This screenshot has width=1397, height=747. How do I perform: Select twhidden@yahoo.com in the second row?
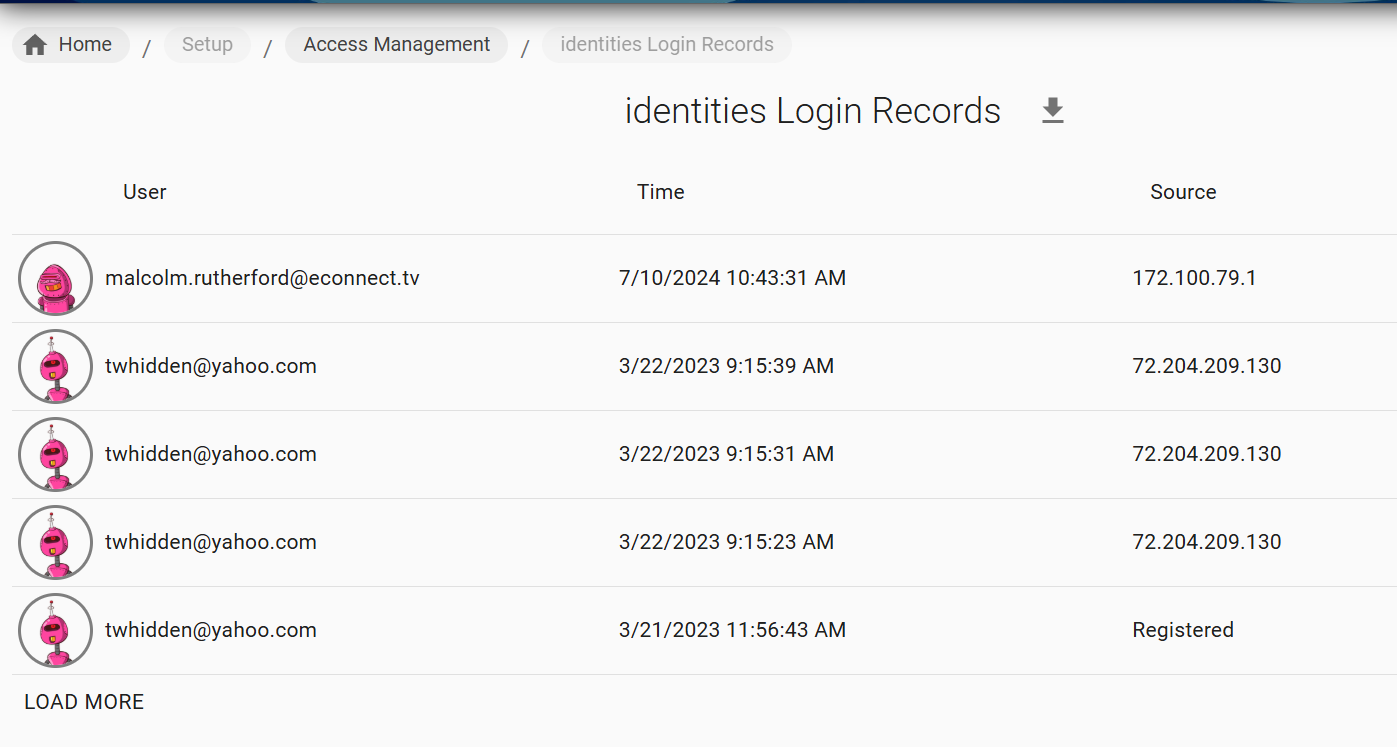click(211, 366)
